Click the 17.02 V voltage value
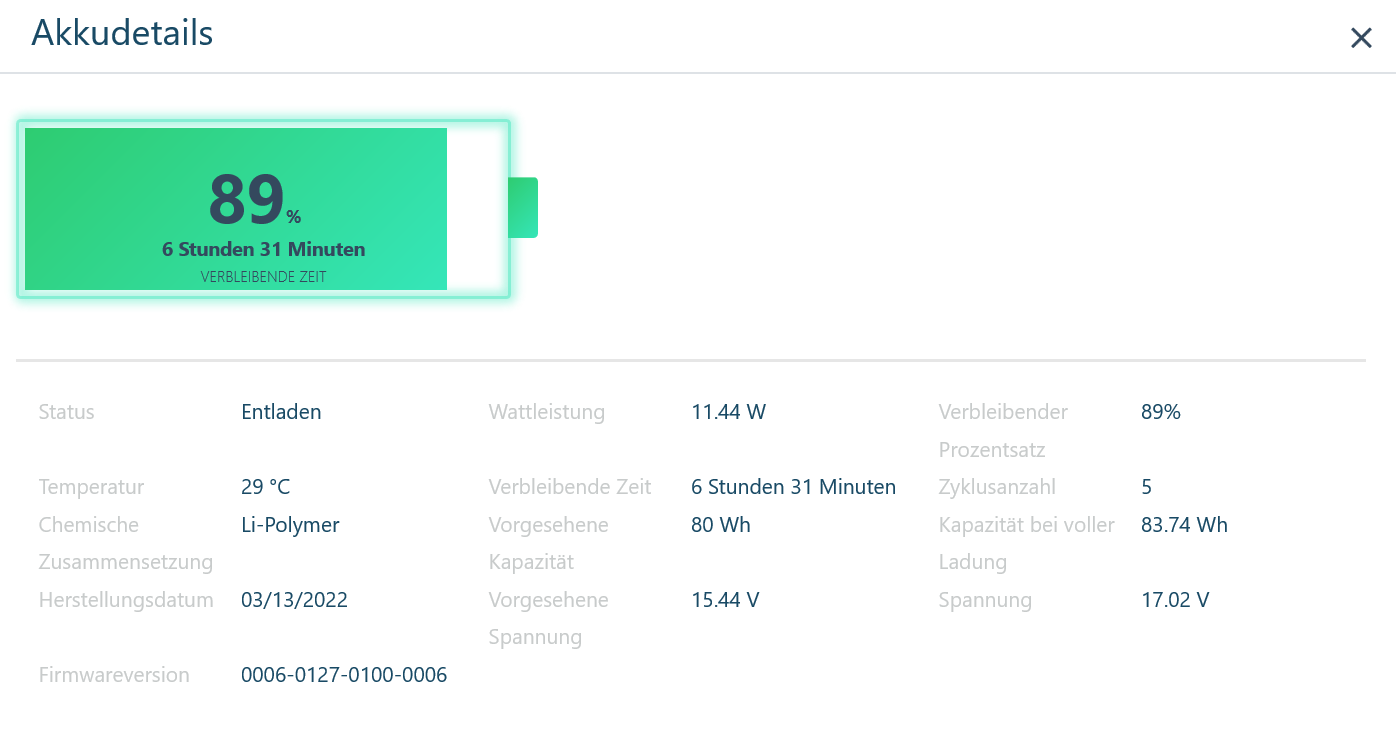The height and width of the screenshot is (733, 1396). coord(1175,600)
